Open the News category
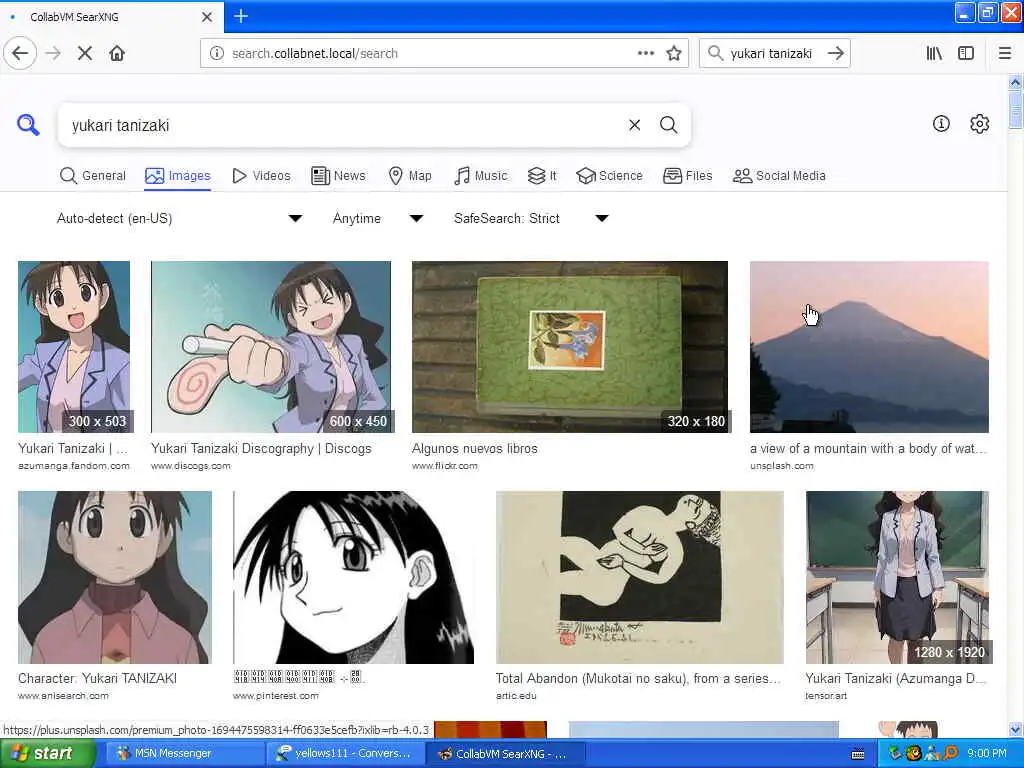 (338, 176)
